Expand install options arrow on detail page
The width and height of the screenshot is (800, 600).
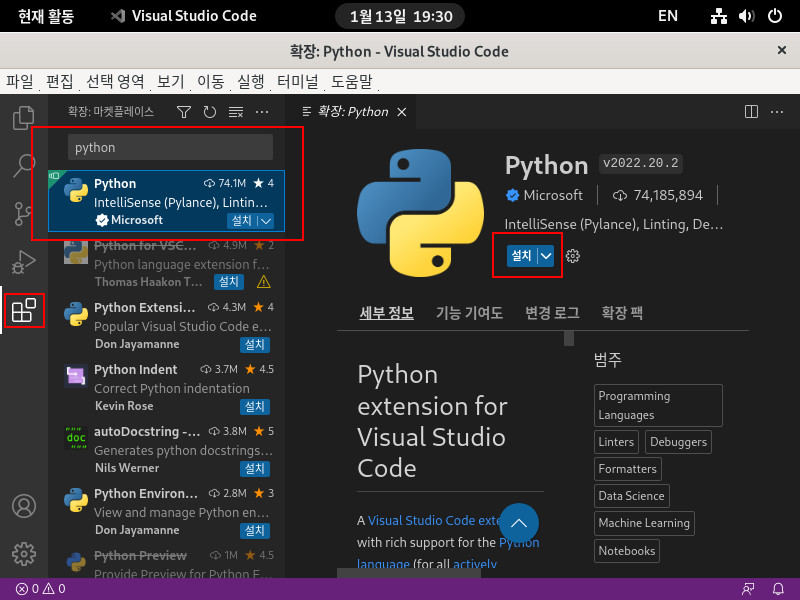tap(546, 256)
